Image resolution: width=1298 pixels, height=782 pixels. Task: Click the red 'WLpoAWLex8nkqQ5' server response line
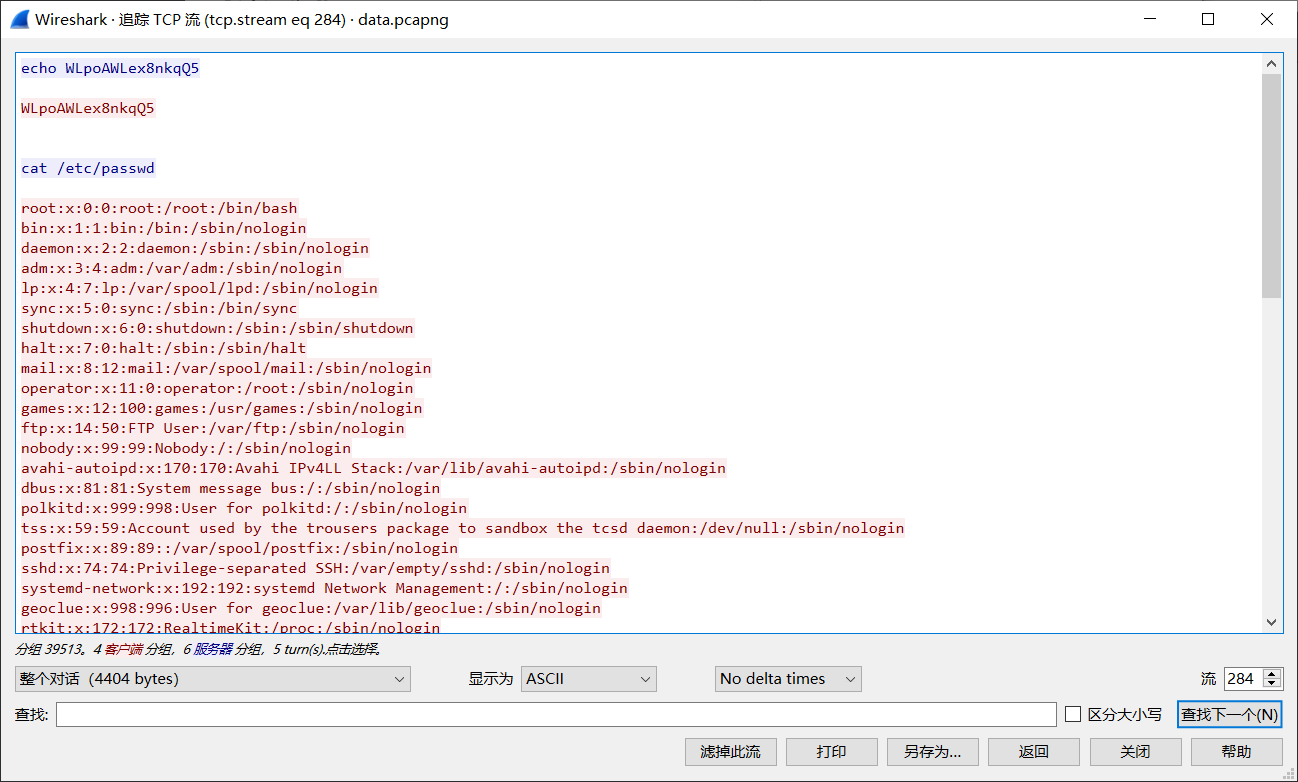coord(88,108)
